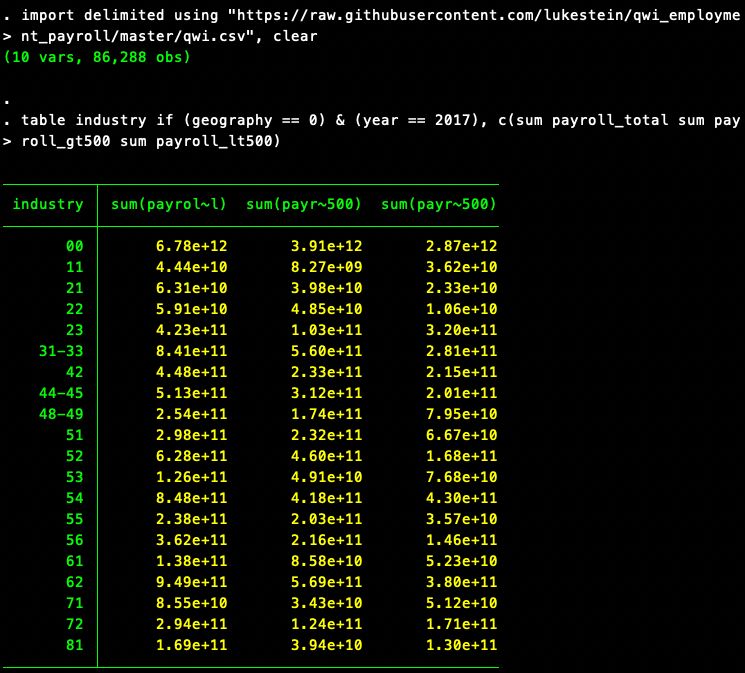Click the 8.27e+09 cell value
The image size is (745, 673).
point(326,267)
